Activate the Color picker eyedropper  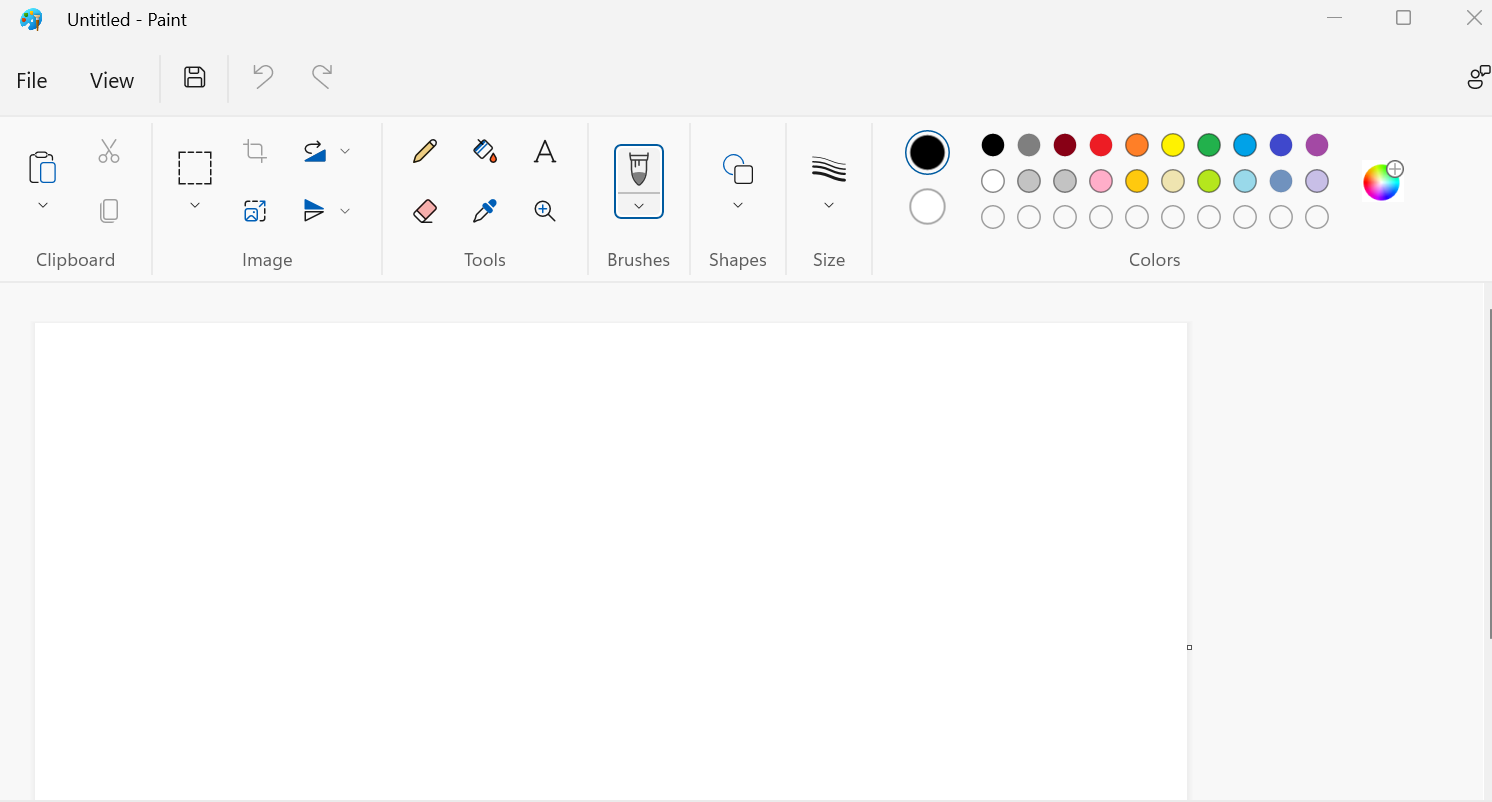[485, 211]
